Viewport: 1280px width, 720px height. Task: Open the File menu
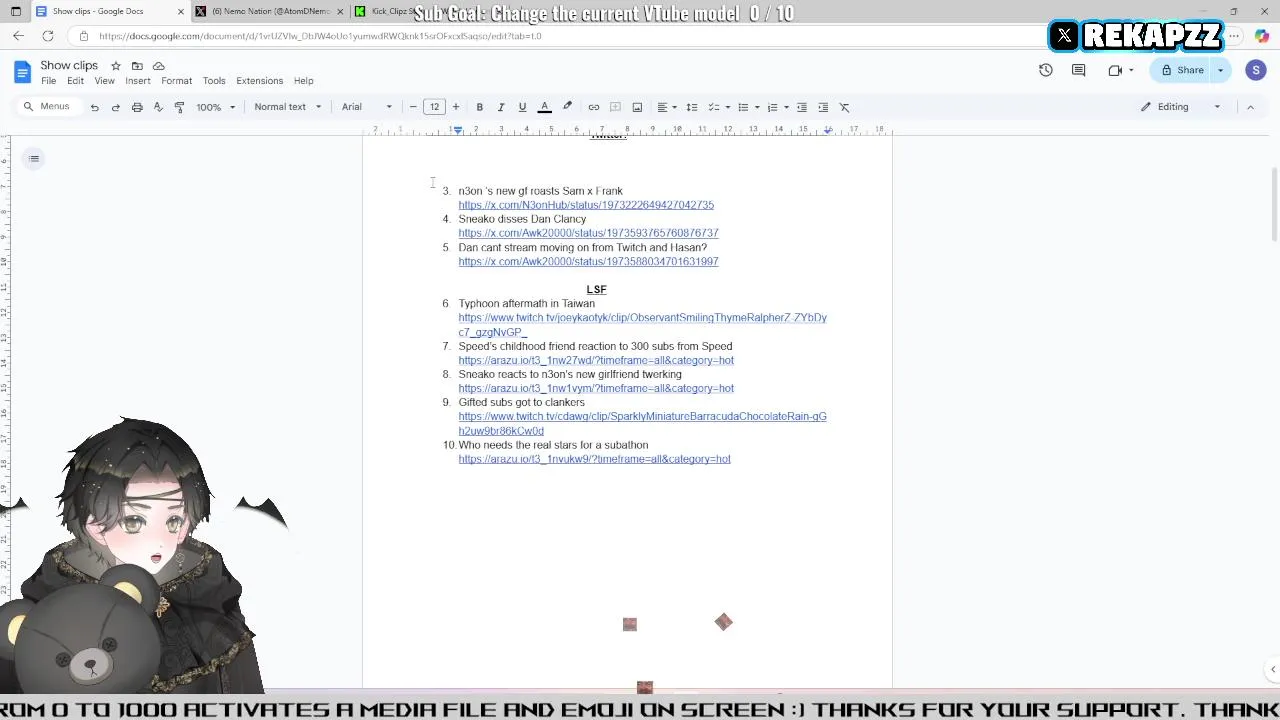coord(48,81)
